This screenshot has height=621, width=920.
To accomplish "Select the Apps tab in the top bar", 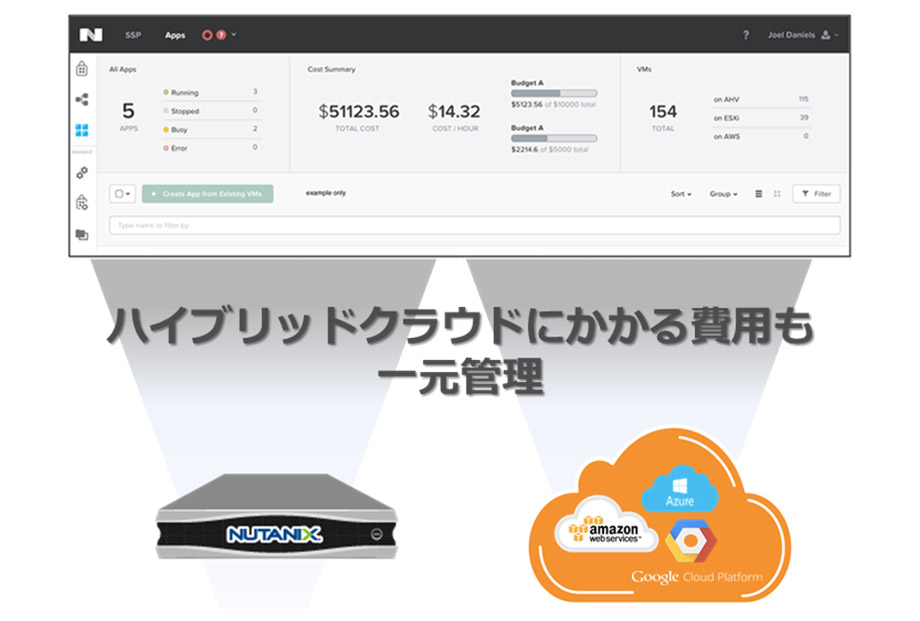I will click(x=175, y=33).
